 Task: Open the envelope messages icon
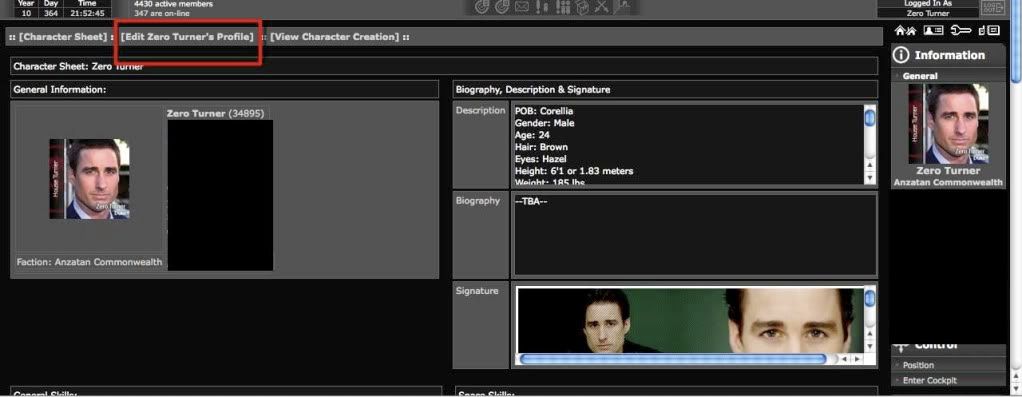521,7
